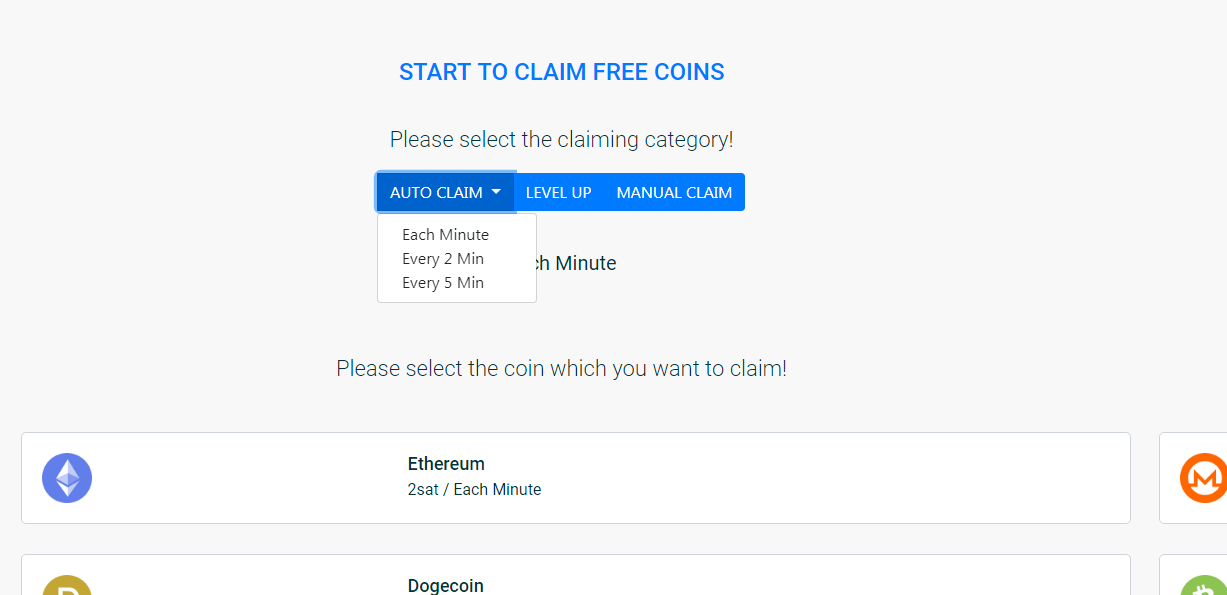Click the caret arrow beside AUTO CLAIM

496,192
